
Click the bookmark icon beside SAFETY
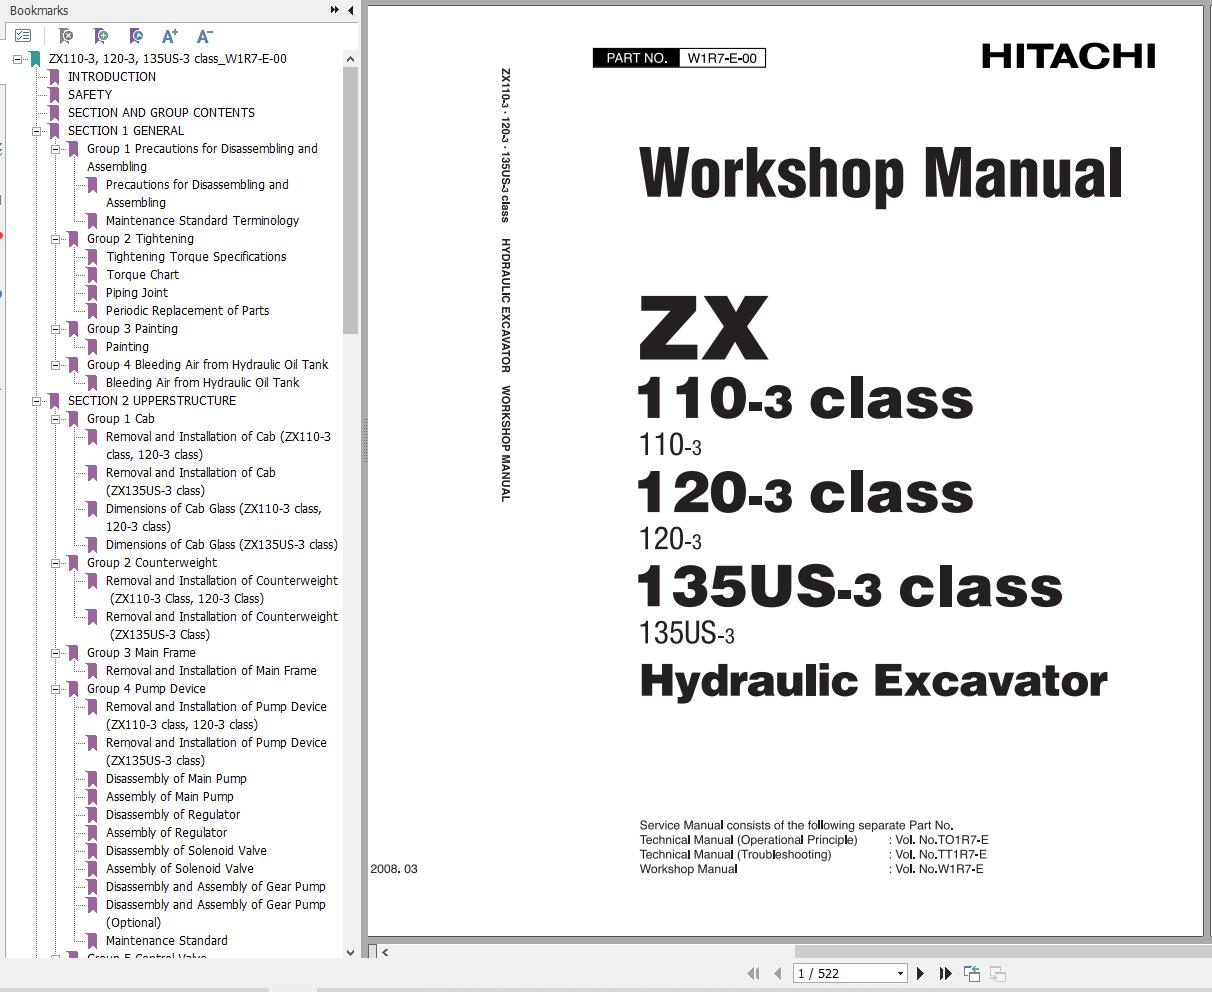(54, 95)
